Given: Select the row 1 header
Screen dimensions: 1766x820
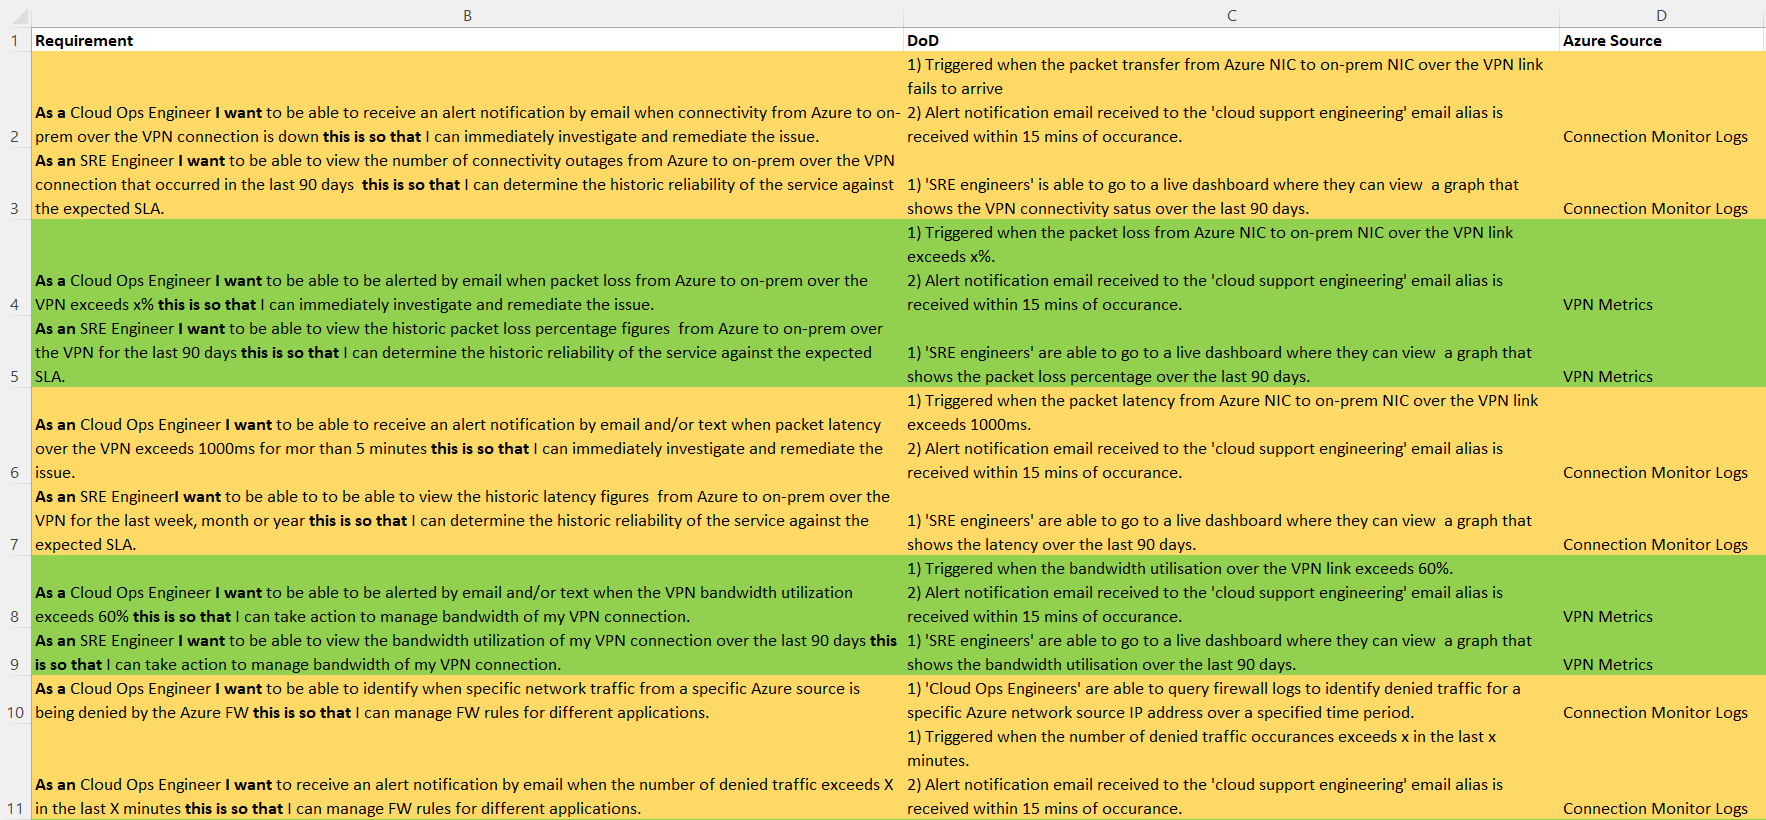Looking at the screenshot, I should (15, 41).
